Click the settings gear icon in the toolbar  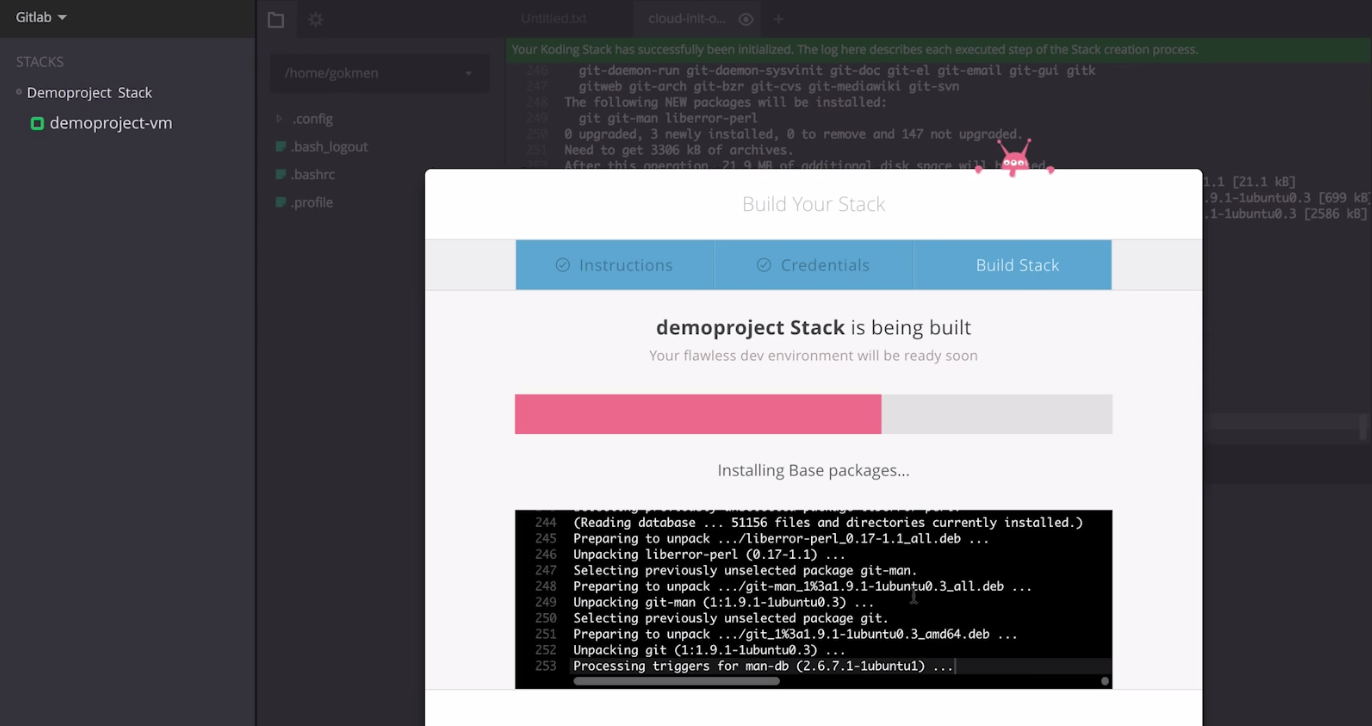coord(315,18)
